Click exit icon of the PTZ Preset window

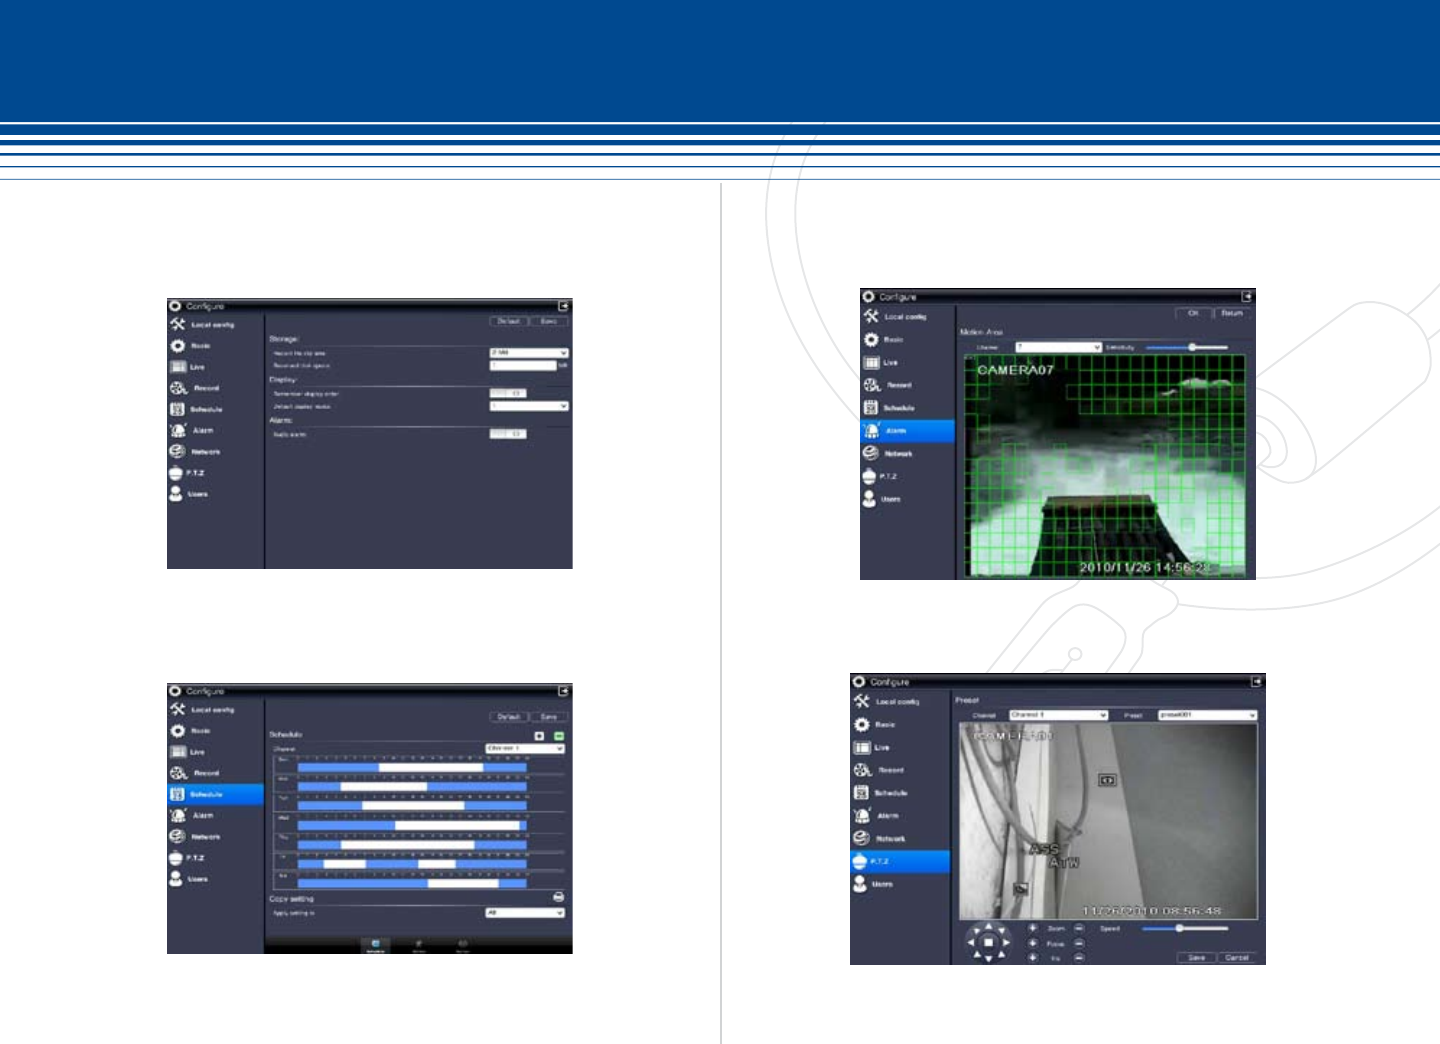point(1257,681)
